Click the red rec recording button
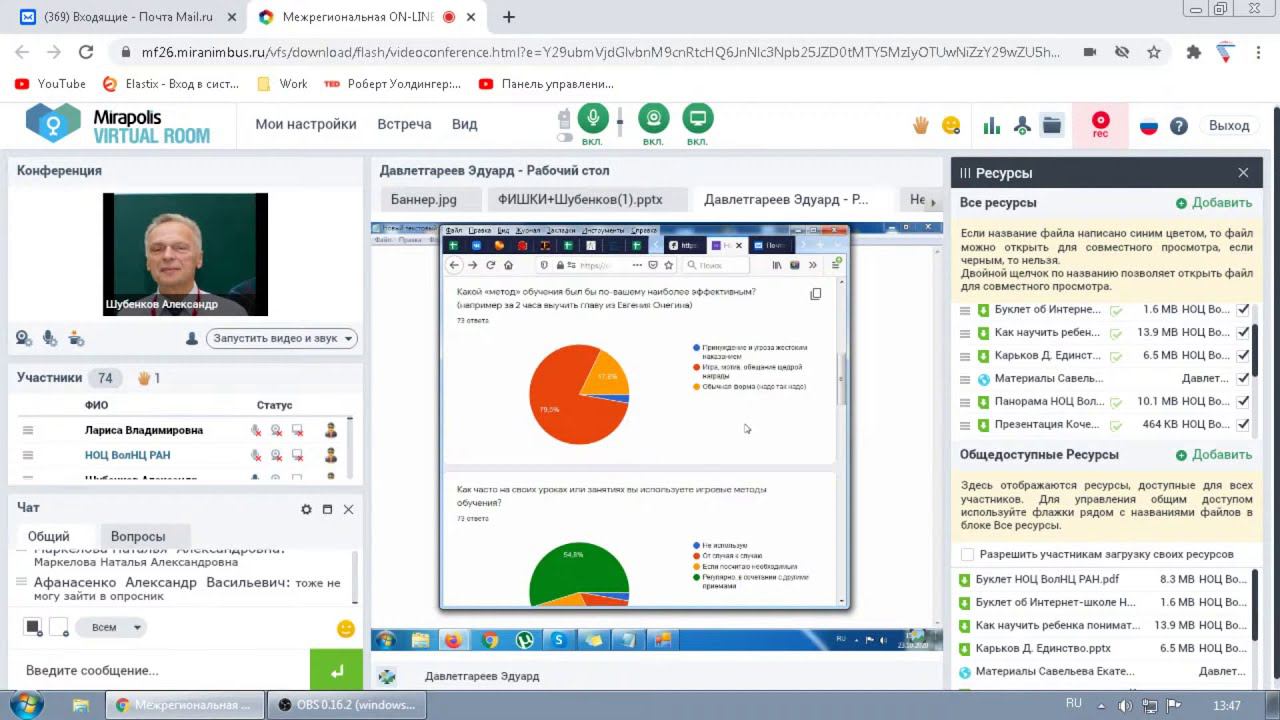This screenshot has height=720, width=1280. click(x=1100, y=125)
